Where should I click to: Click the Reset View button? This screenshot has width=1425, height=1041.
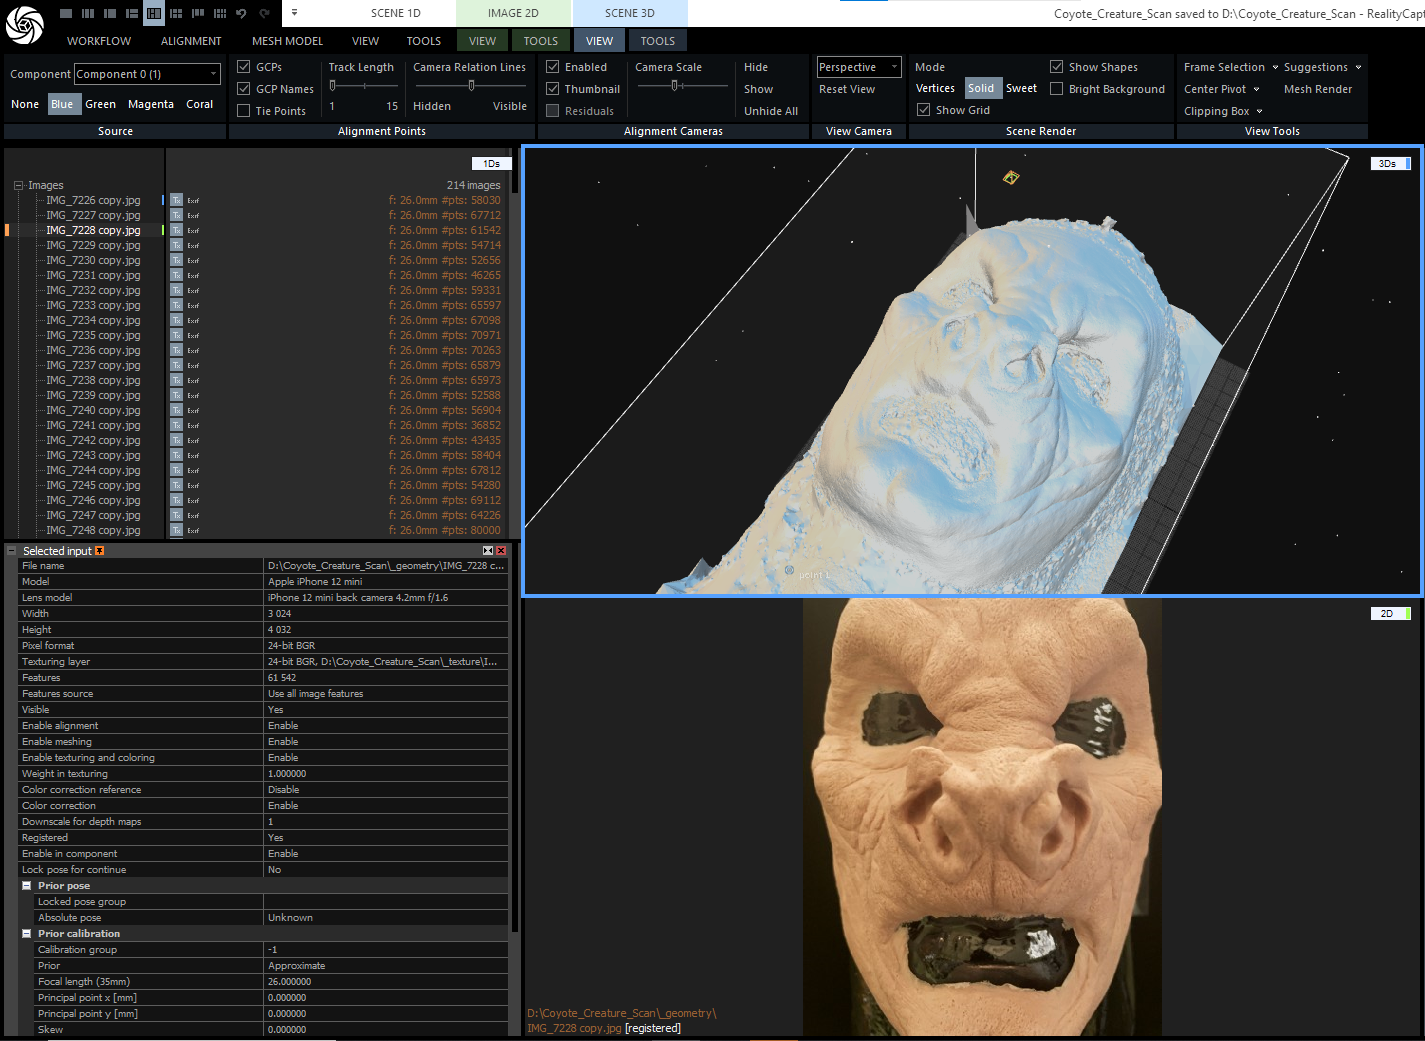(846, 89)
